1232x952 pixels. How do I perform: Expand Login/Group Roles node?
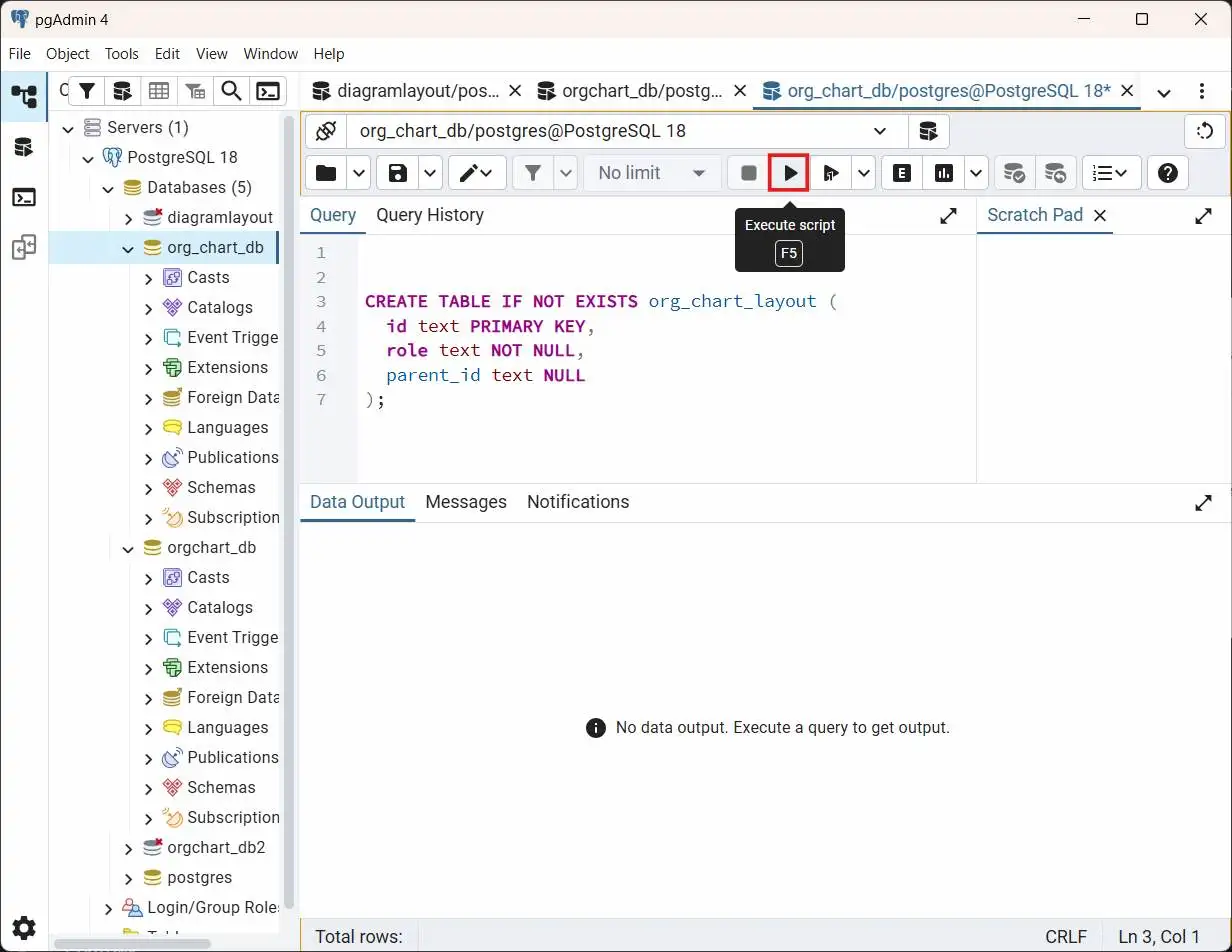click(108, 908)
